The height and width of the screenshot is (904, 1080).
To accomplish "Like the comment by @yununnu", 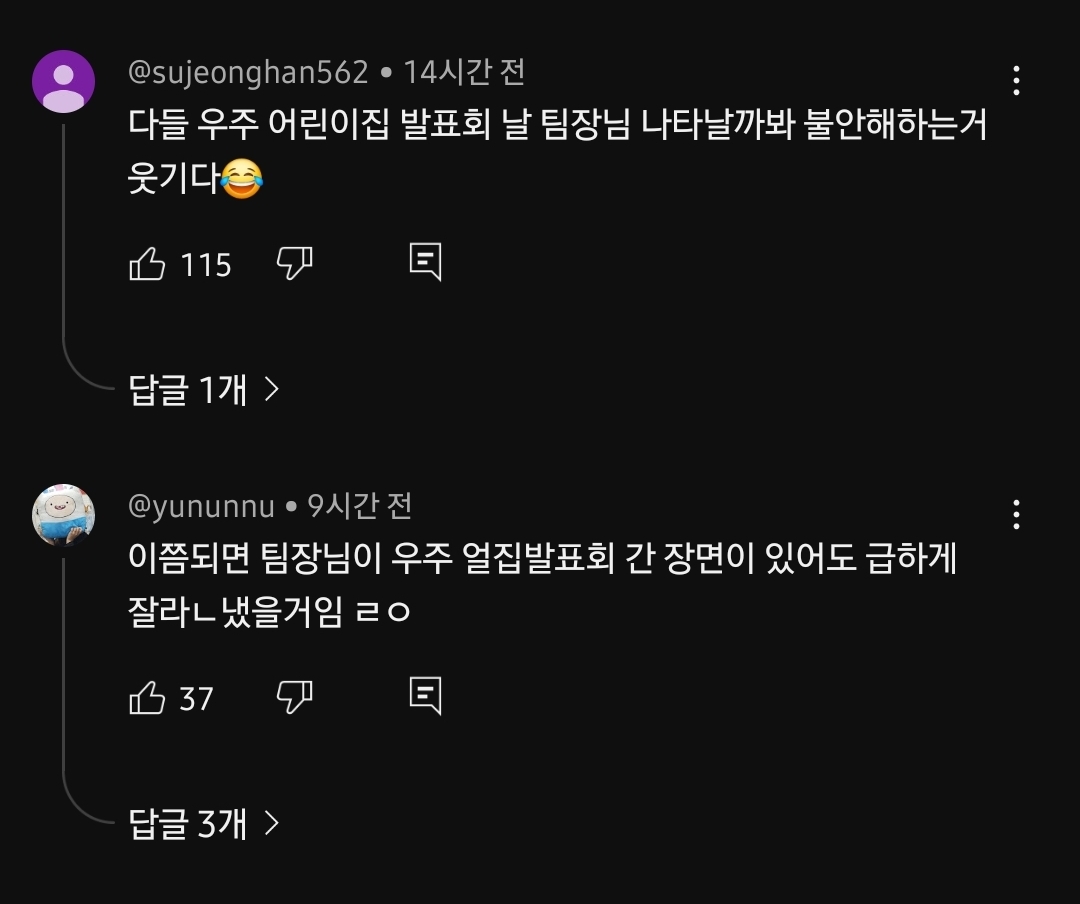I will click(x=148, y=697).
